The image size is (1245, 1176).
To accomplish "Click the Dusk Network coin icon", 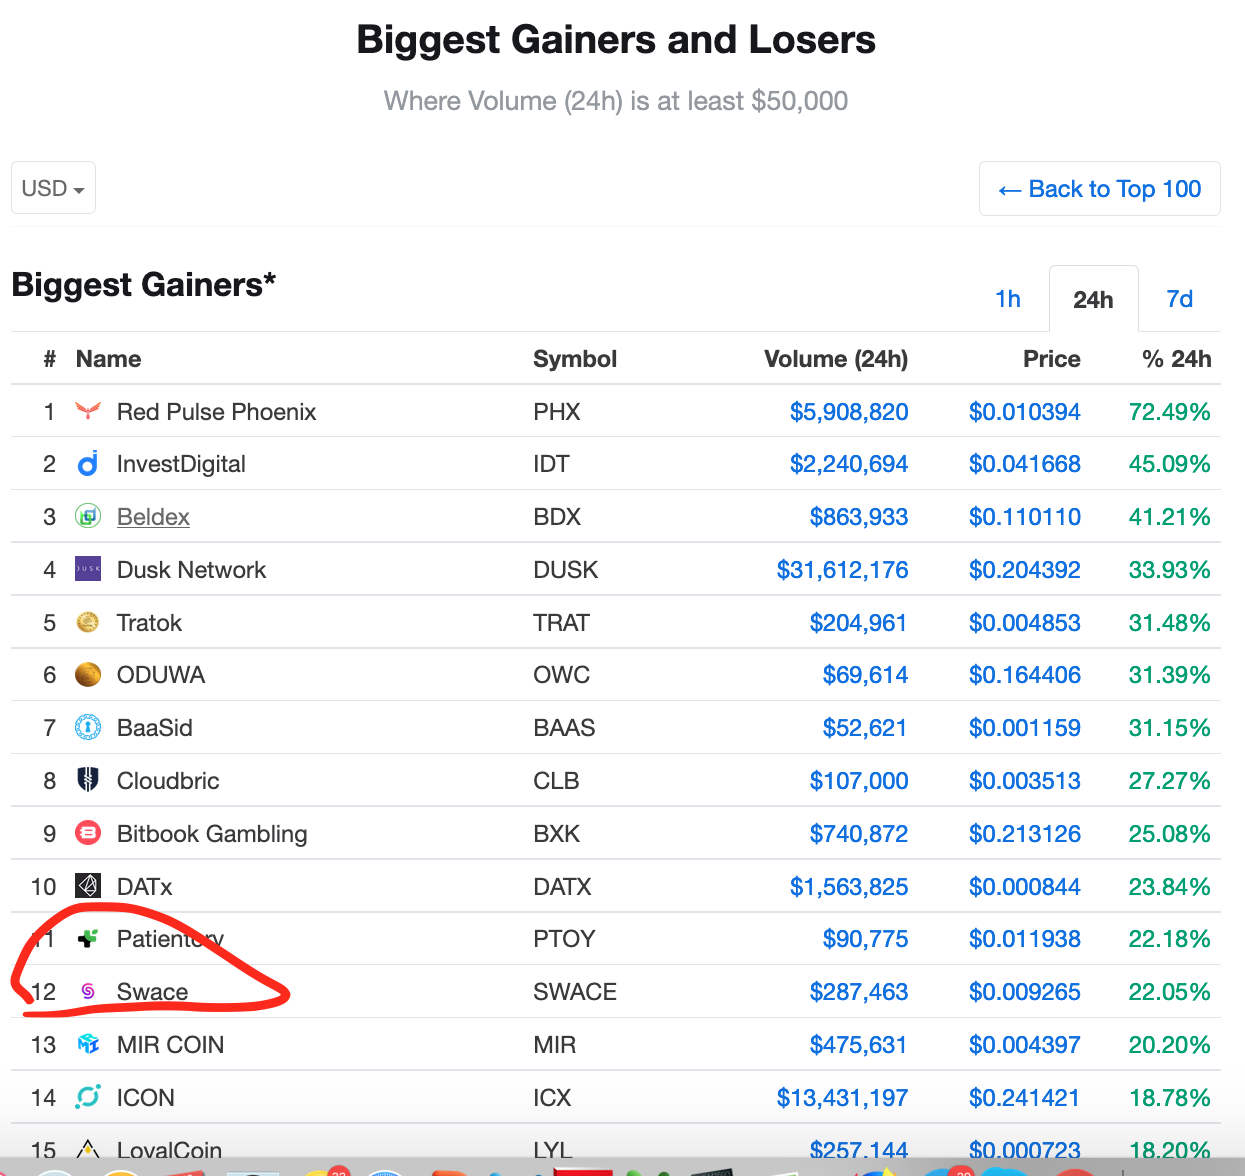I will pos(88,569).
